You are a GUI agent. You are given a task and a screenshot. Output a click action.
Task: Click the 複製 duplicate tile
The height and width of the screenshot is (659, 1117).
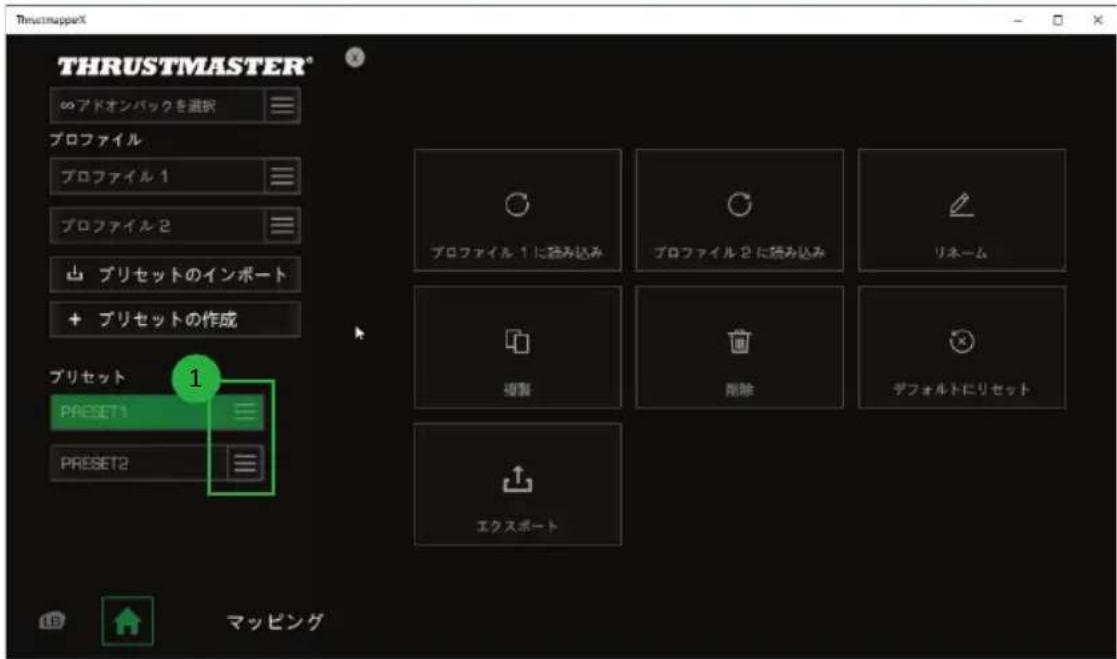518,348
